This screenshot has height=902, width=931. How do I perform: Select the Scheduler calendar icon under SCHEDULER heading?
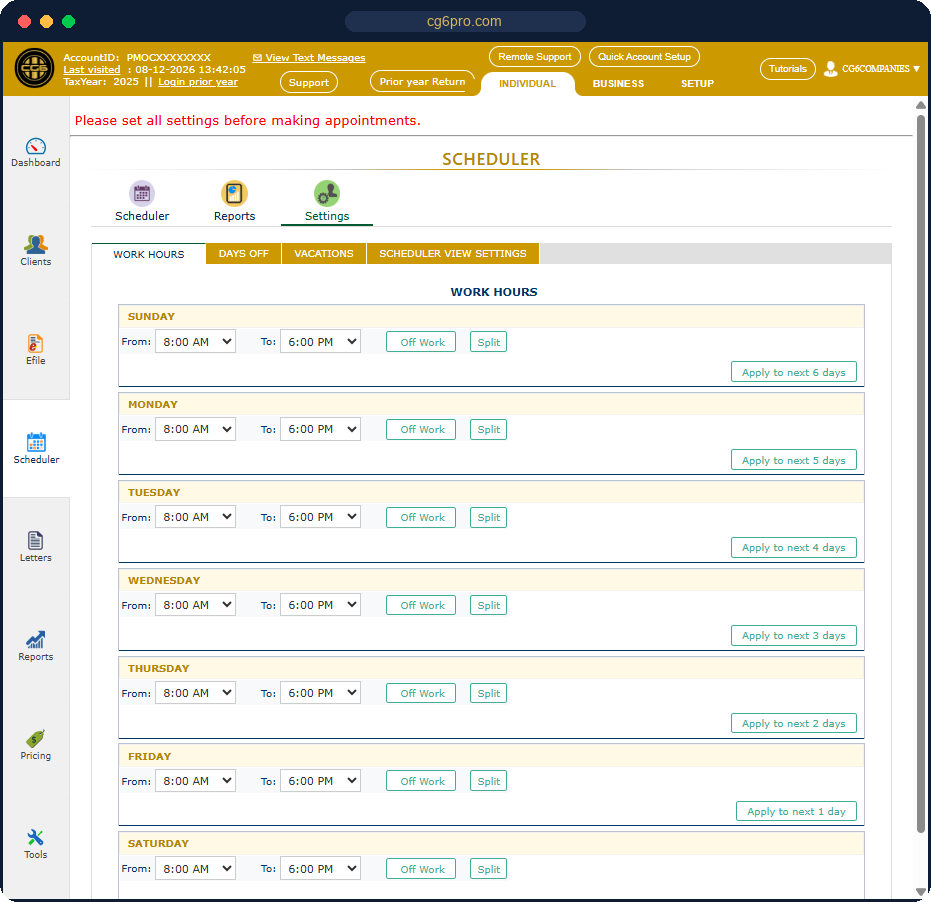[142, 194]
